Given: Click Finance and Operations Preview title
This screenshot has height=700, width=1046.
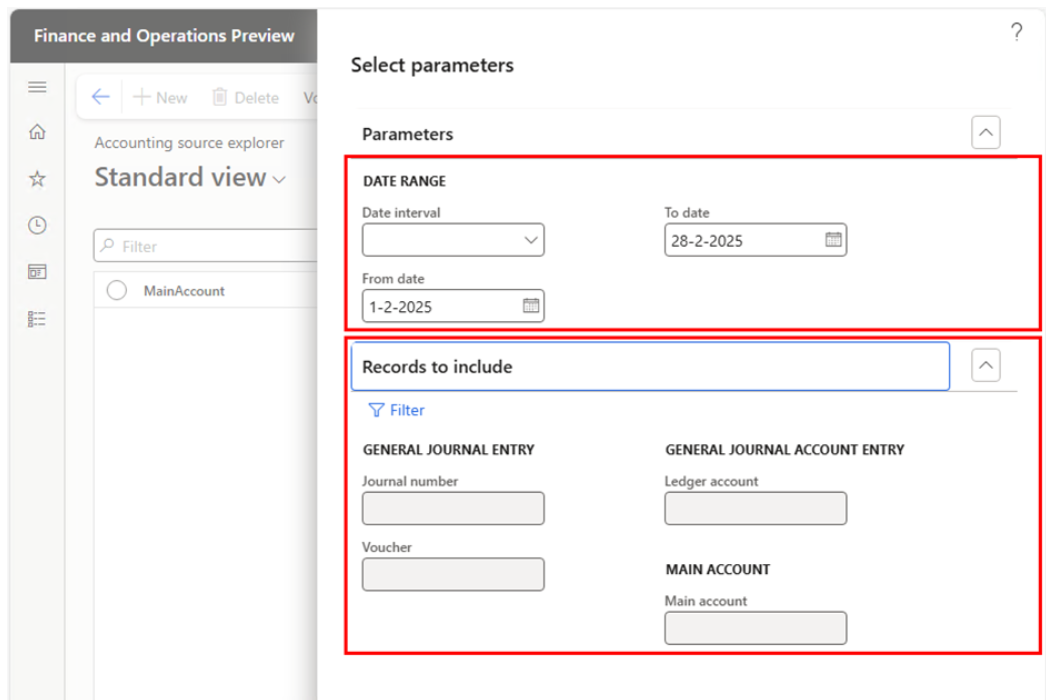Looking at the screenshot, I should (x=164, y=36).
